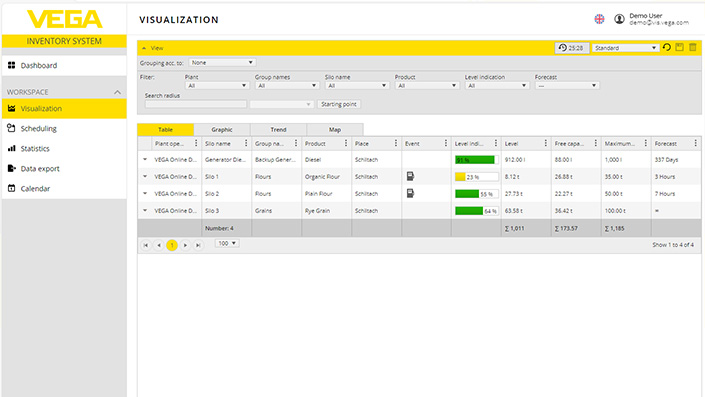This screenshot has height=397, width=705.
Task: Open the 100 rows per page dropdown
Action: (227, 243)
